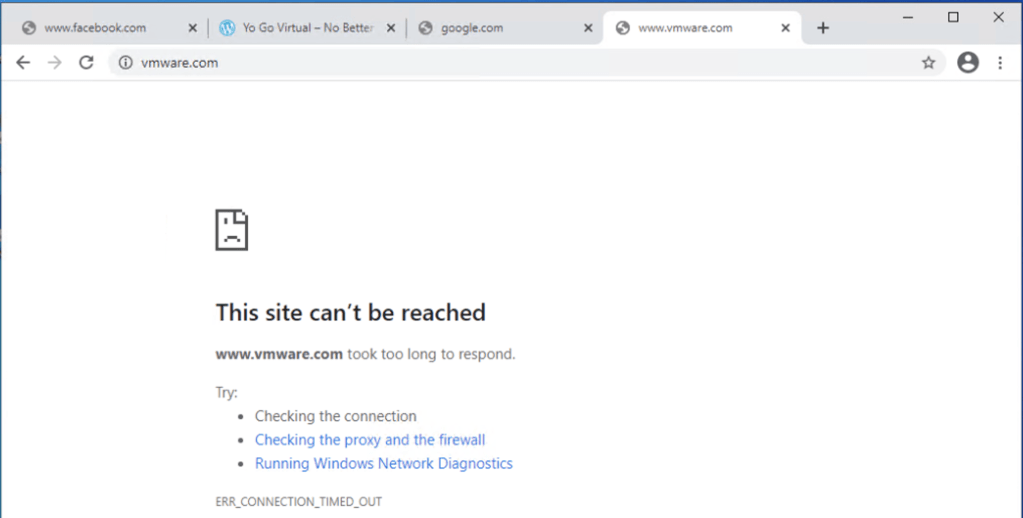Select the www.vmware.com tab

point(690,28)
